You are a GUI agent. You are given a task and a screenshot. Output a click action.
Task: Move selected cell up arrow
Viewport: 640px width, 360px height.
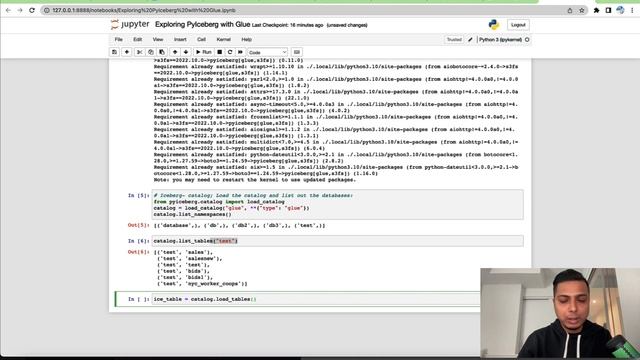tap(175, 52)
